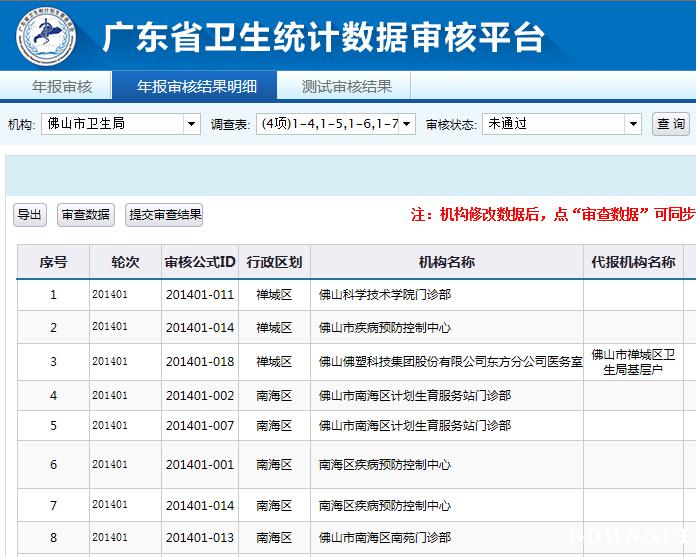Click the platform logo emblem
Viewport: 696px width, 557px height.
[x=46, y=36]
